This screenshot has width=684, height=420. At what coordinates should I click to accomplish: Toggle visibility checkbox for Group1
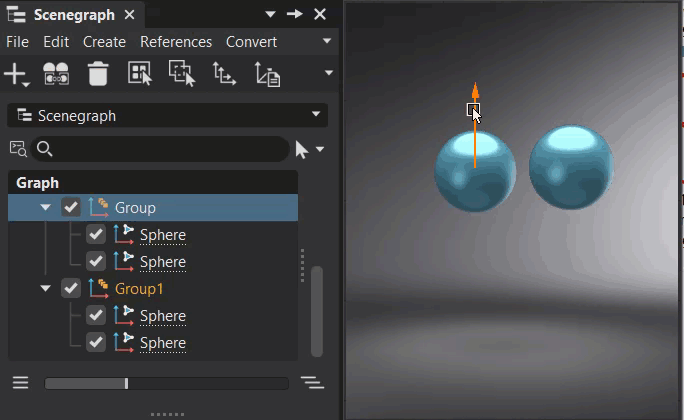coord(71,288)
